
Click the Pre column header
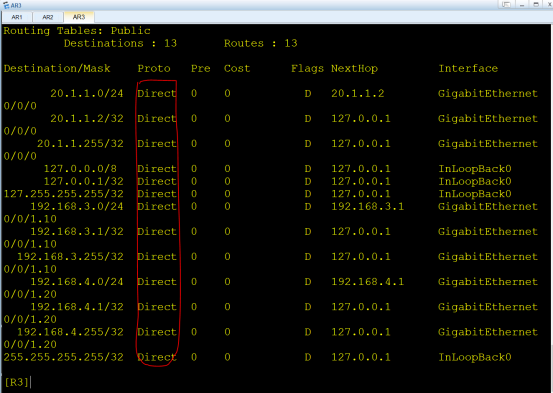coord(200,68)
